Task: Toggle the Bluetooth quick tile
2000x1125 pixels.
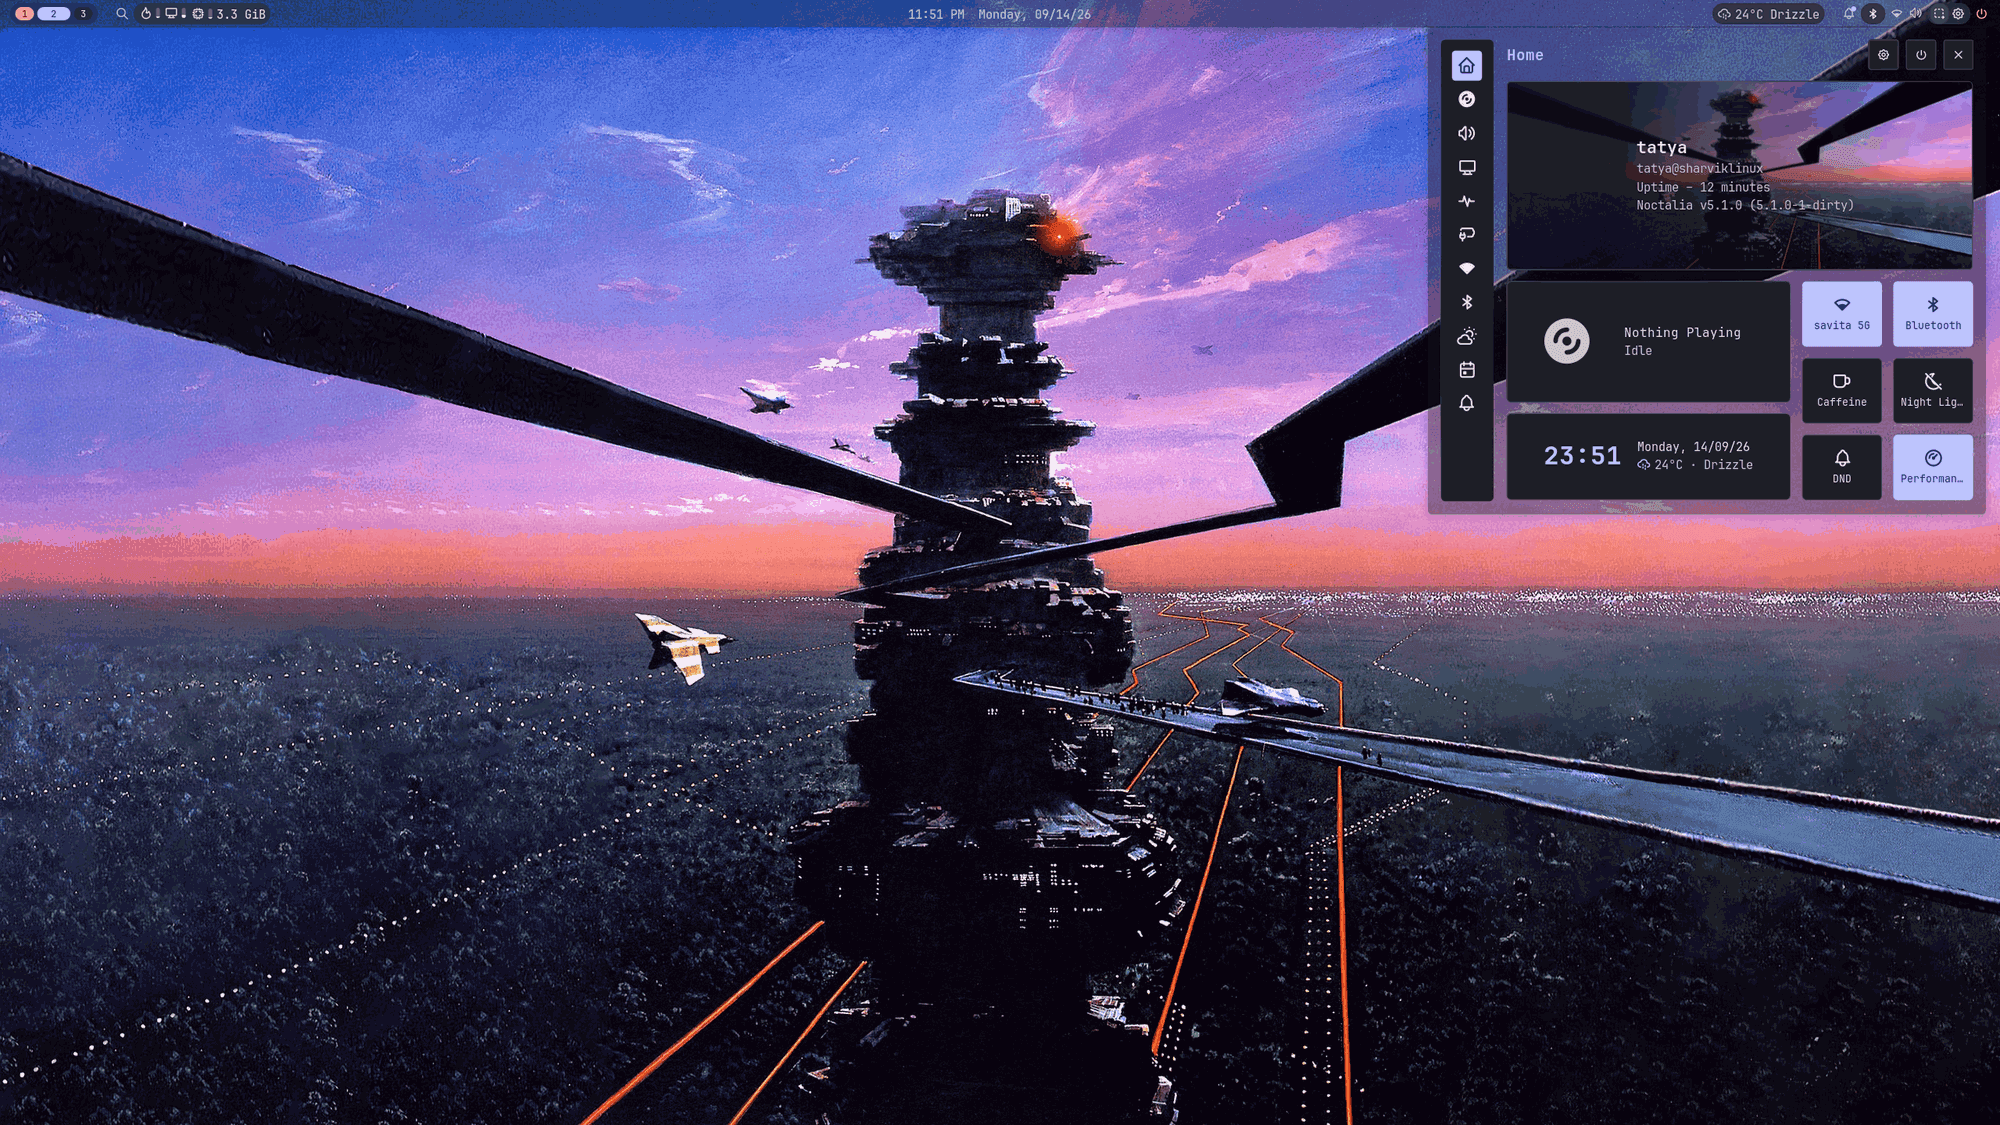Action: (x=1933, y=314)
